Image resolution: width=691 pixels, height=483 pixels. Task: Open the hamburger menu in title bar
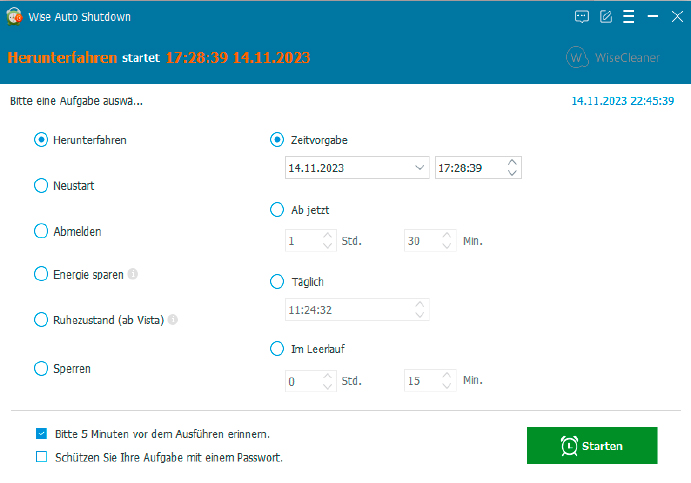click(x=629, y=17)
